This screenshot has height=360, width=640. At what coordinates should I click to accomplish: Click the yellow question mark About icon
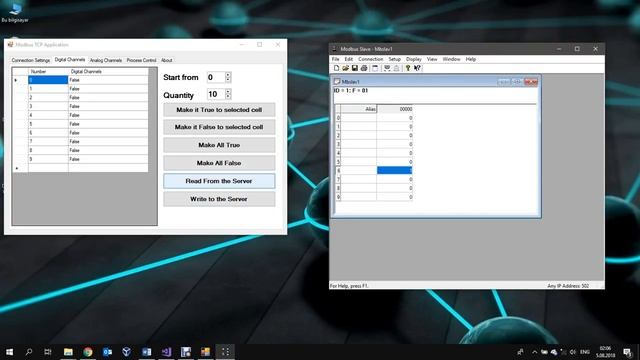click(x=407, y=68)
